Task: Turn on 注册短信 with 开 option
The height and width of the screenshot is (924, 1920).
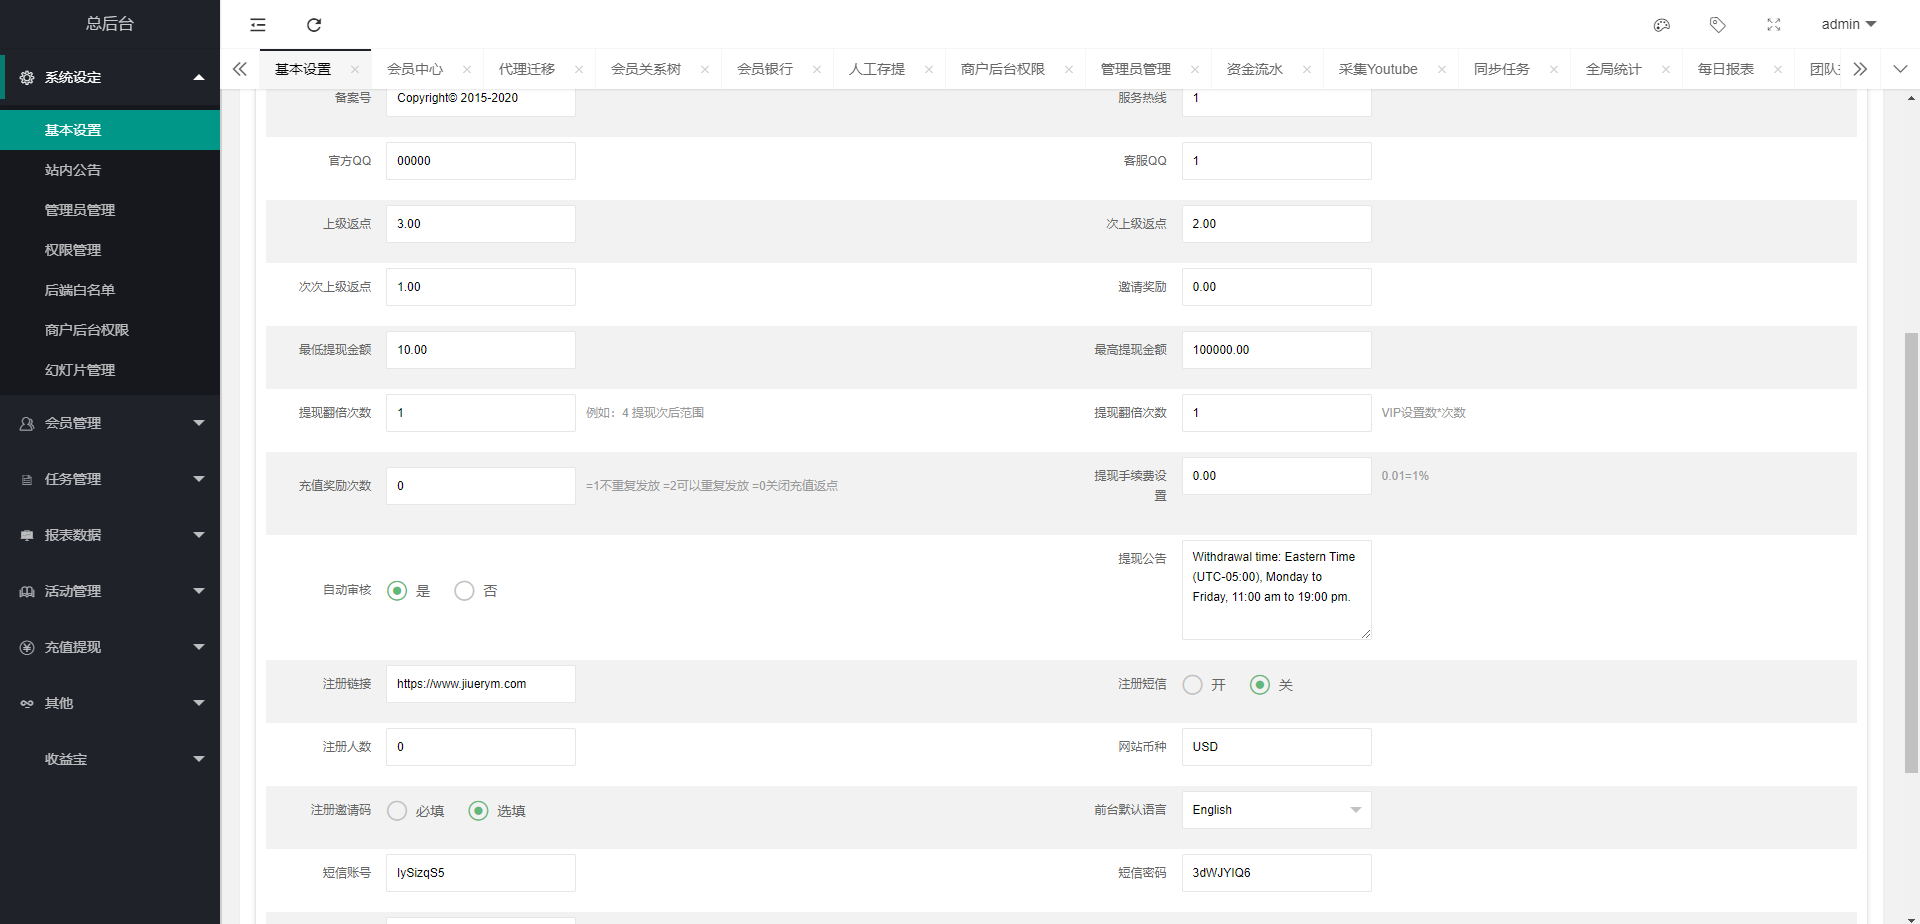Action: [x=1193, y=685]
